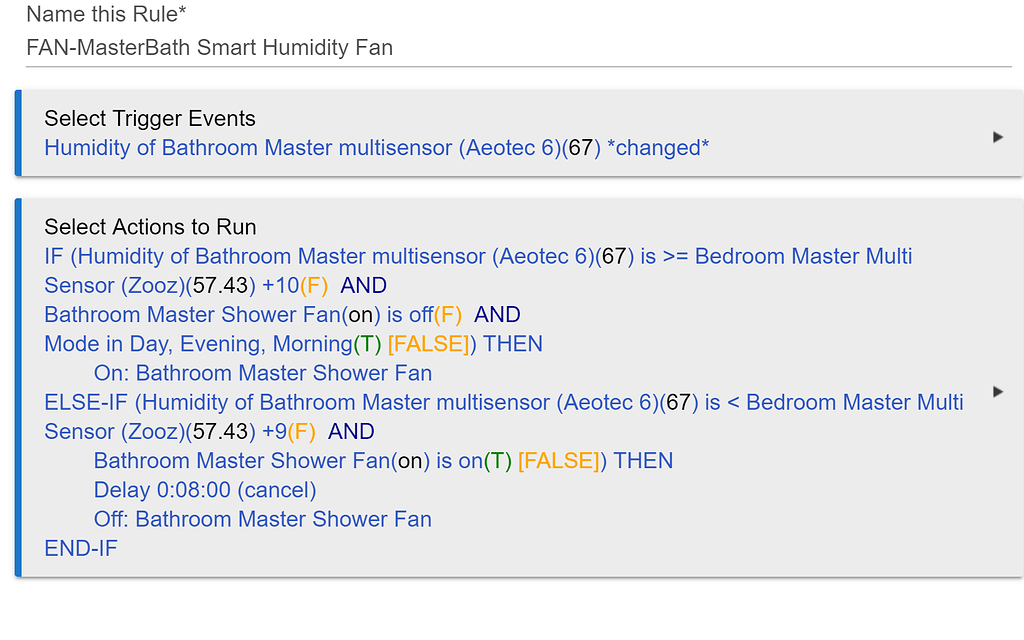Image resolution: width=1024 pixels, height=640 pixels.
Task: Expand the Select Actions to Run arrow
Action: point(997,391)
